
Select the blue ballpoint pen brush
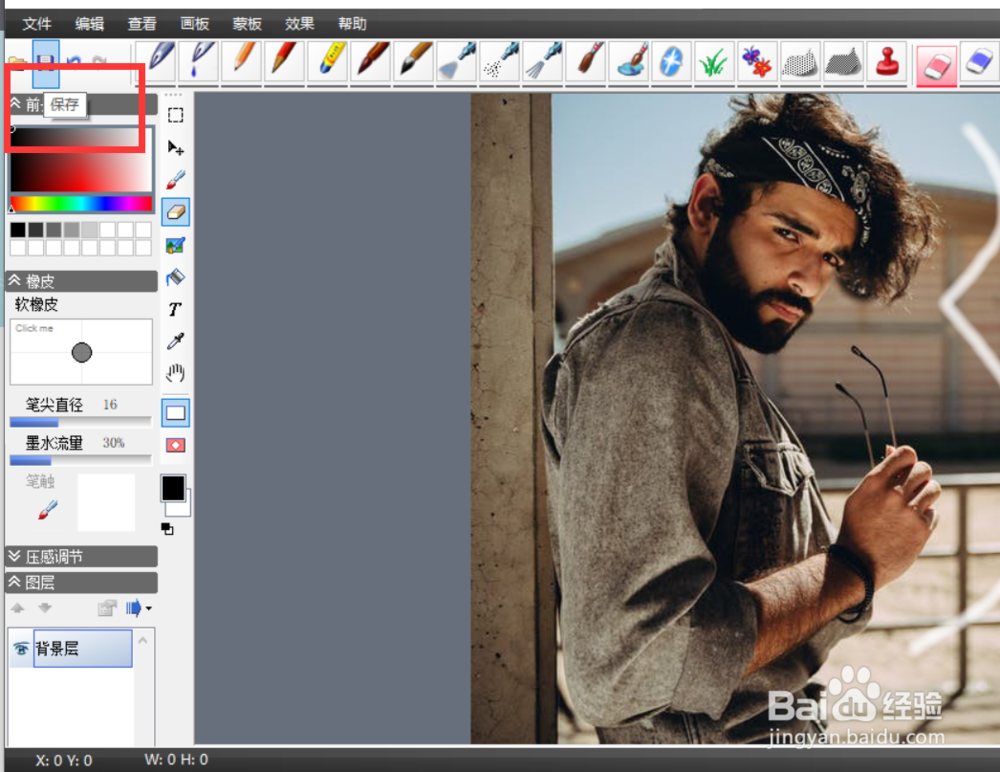click(157, 62)
